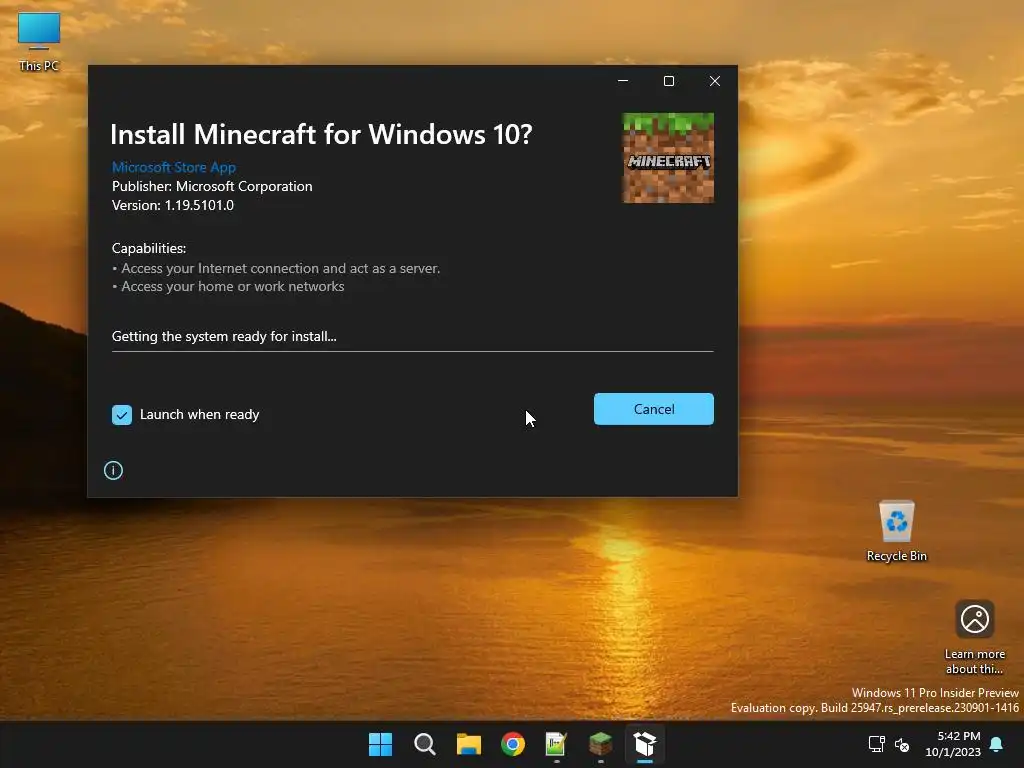1024x768 pixels.
Task: Click the Install Minecraft for Windows 10? heading
Action: (x=321, y=135)
